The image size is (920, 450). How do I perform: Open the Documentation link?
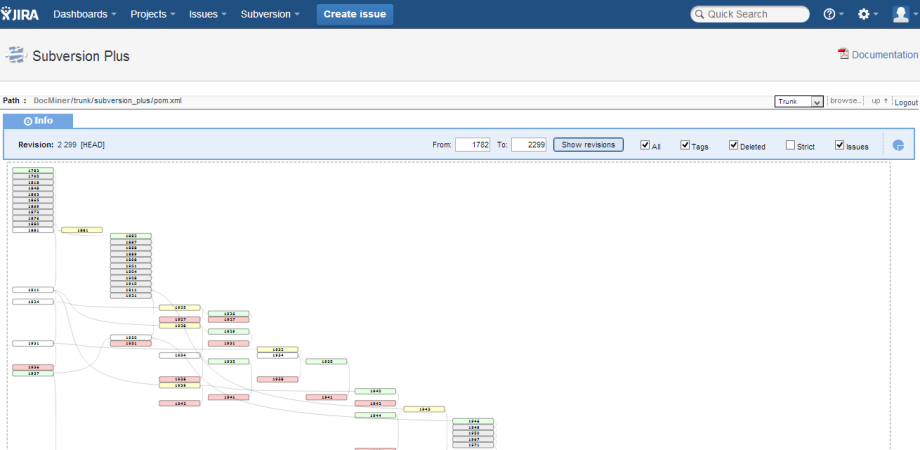pyautogui.click(x=884, y=55)
